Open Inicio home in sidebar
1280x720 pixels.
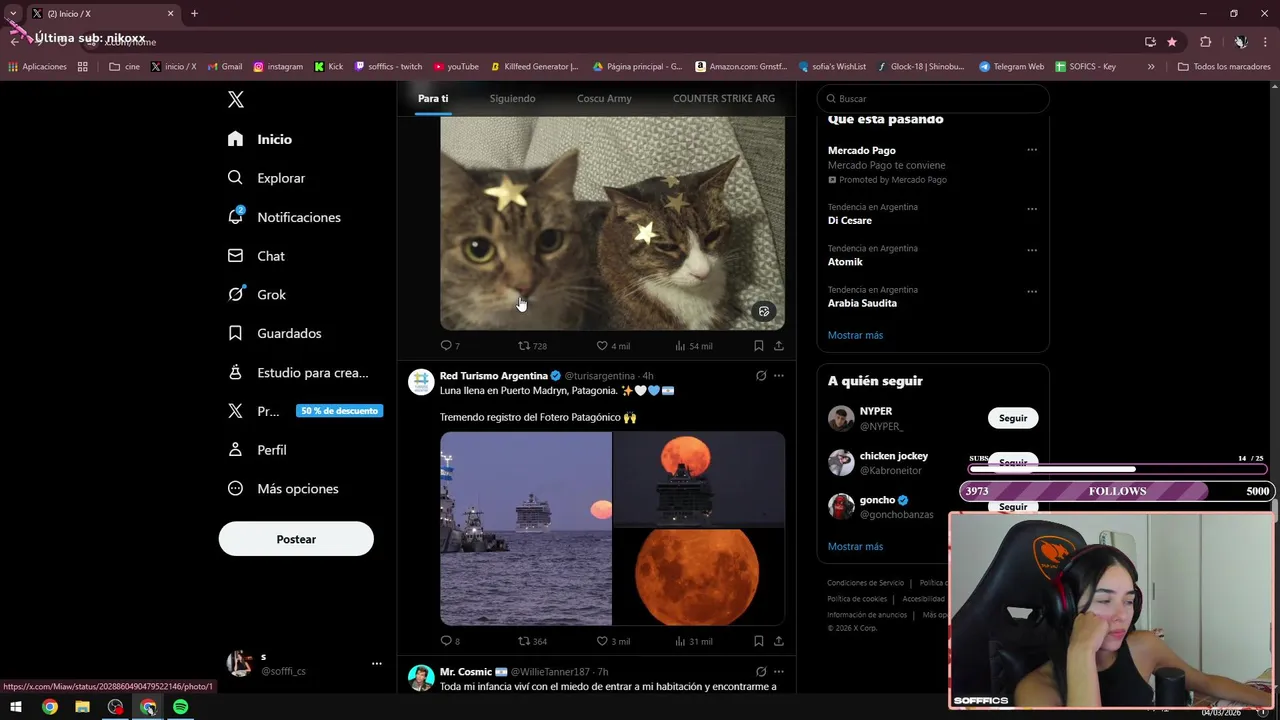point(260,139)
